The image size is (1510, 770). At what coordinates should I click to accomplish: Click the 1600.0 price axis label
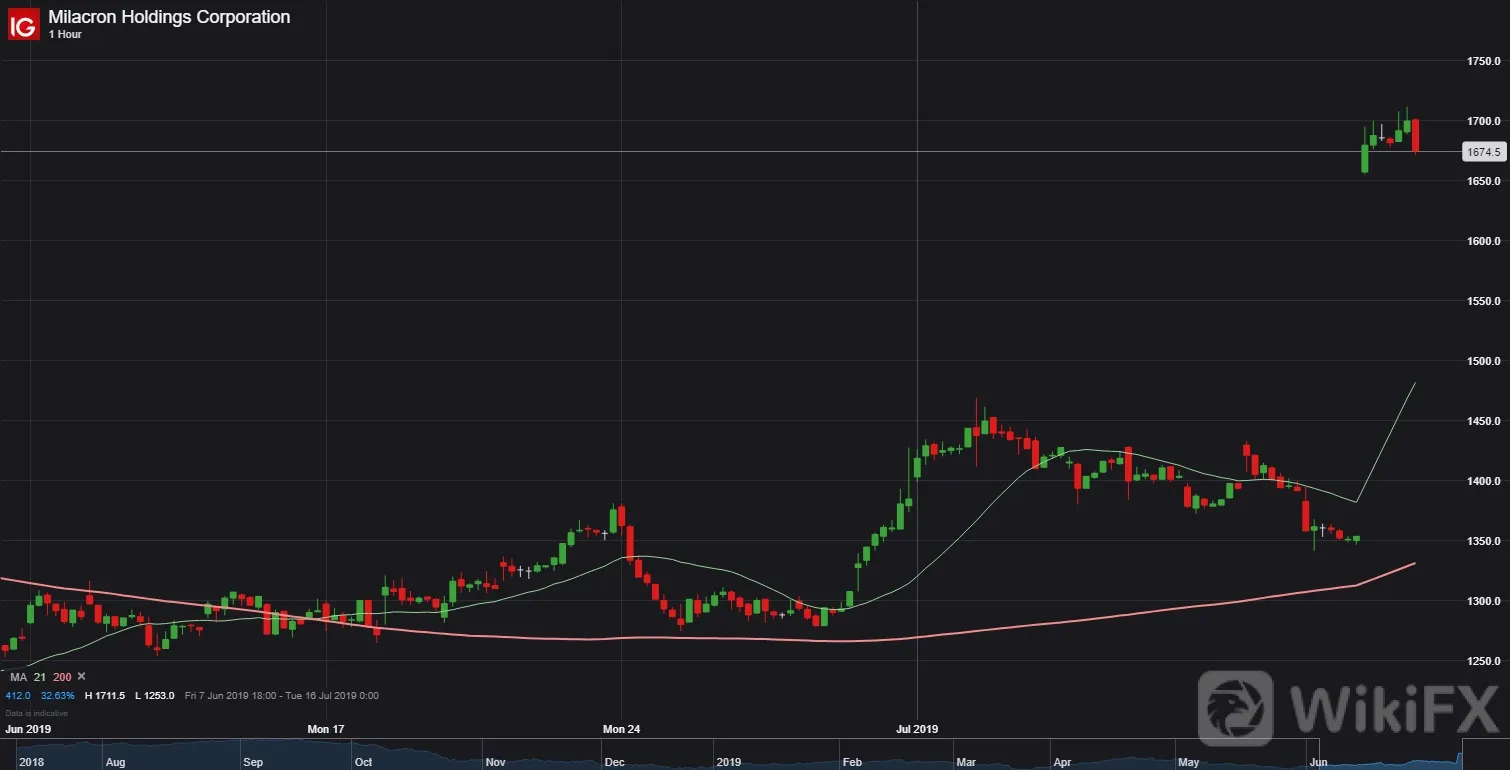click(1484, 242)
